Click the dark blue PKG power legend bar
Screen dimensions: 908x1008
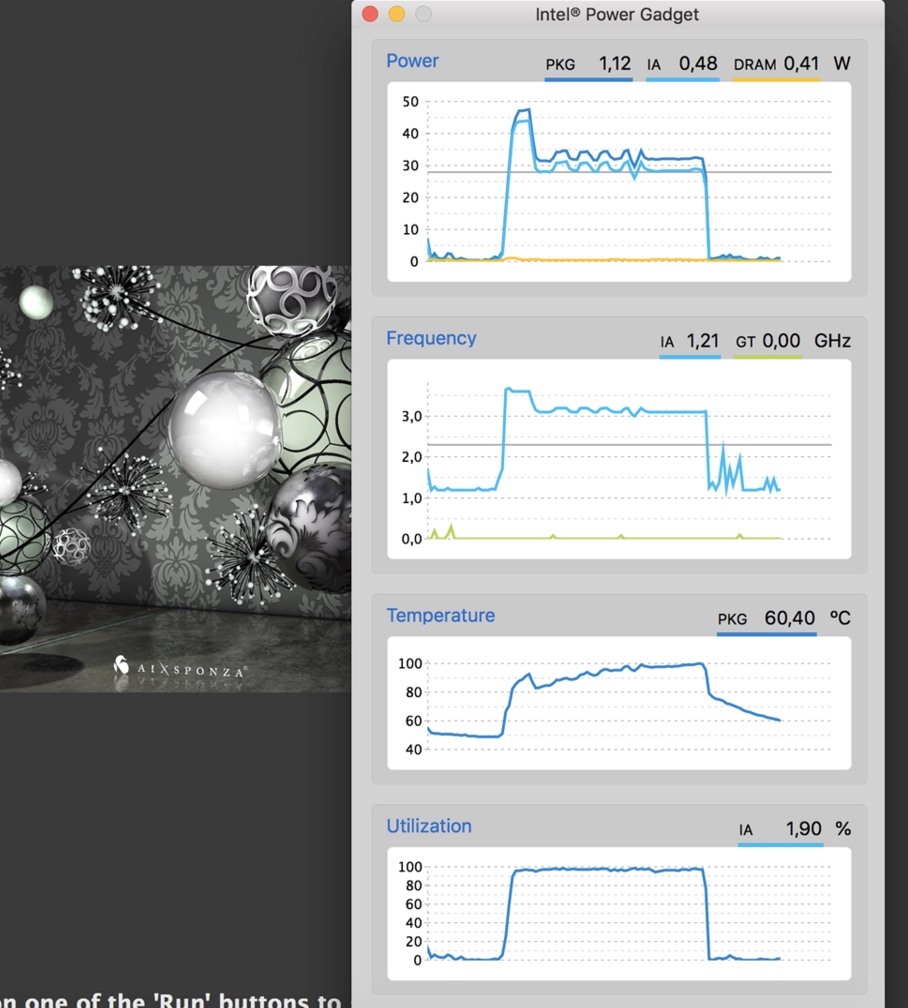coord(588,80)
